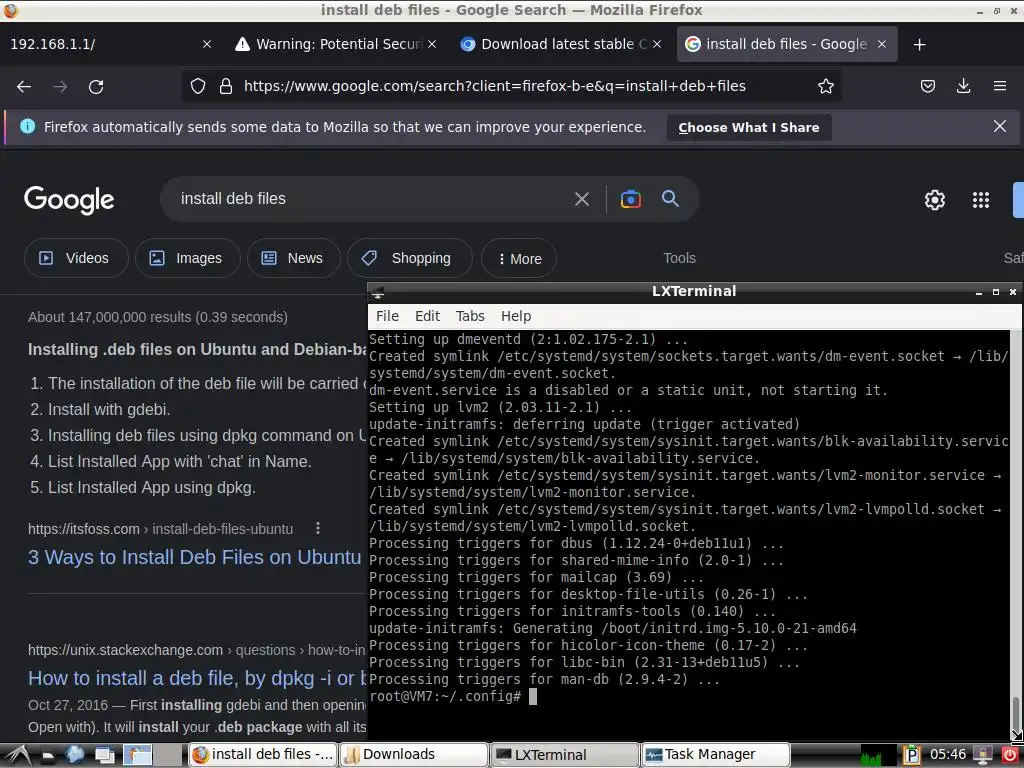Open LXTerminal Help menu
The width and height of the screenshot is (1024, 768).
tap(516, 316)
